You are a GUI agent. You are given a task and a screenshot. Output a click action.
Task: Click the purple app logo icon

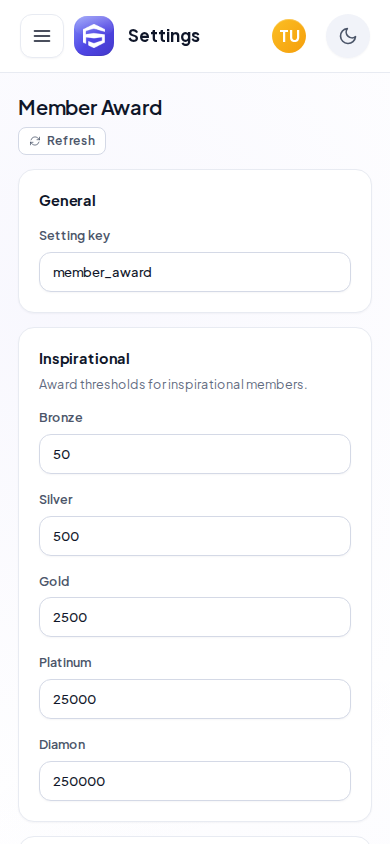pyautogui.click(x=94, y=36)
